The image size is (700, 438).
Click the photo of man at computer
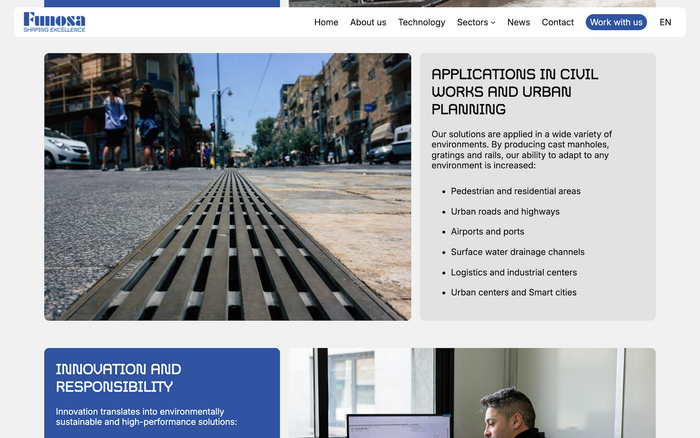point(472,393)
